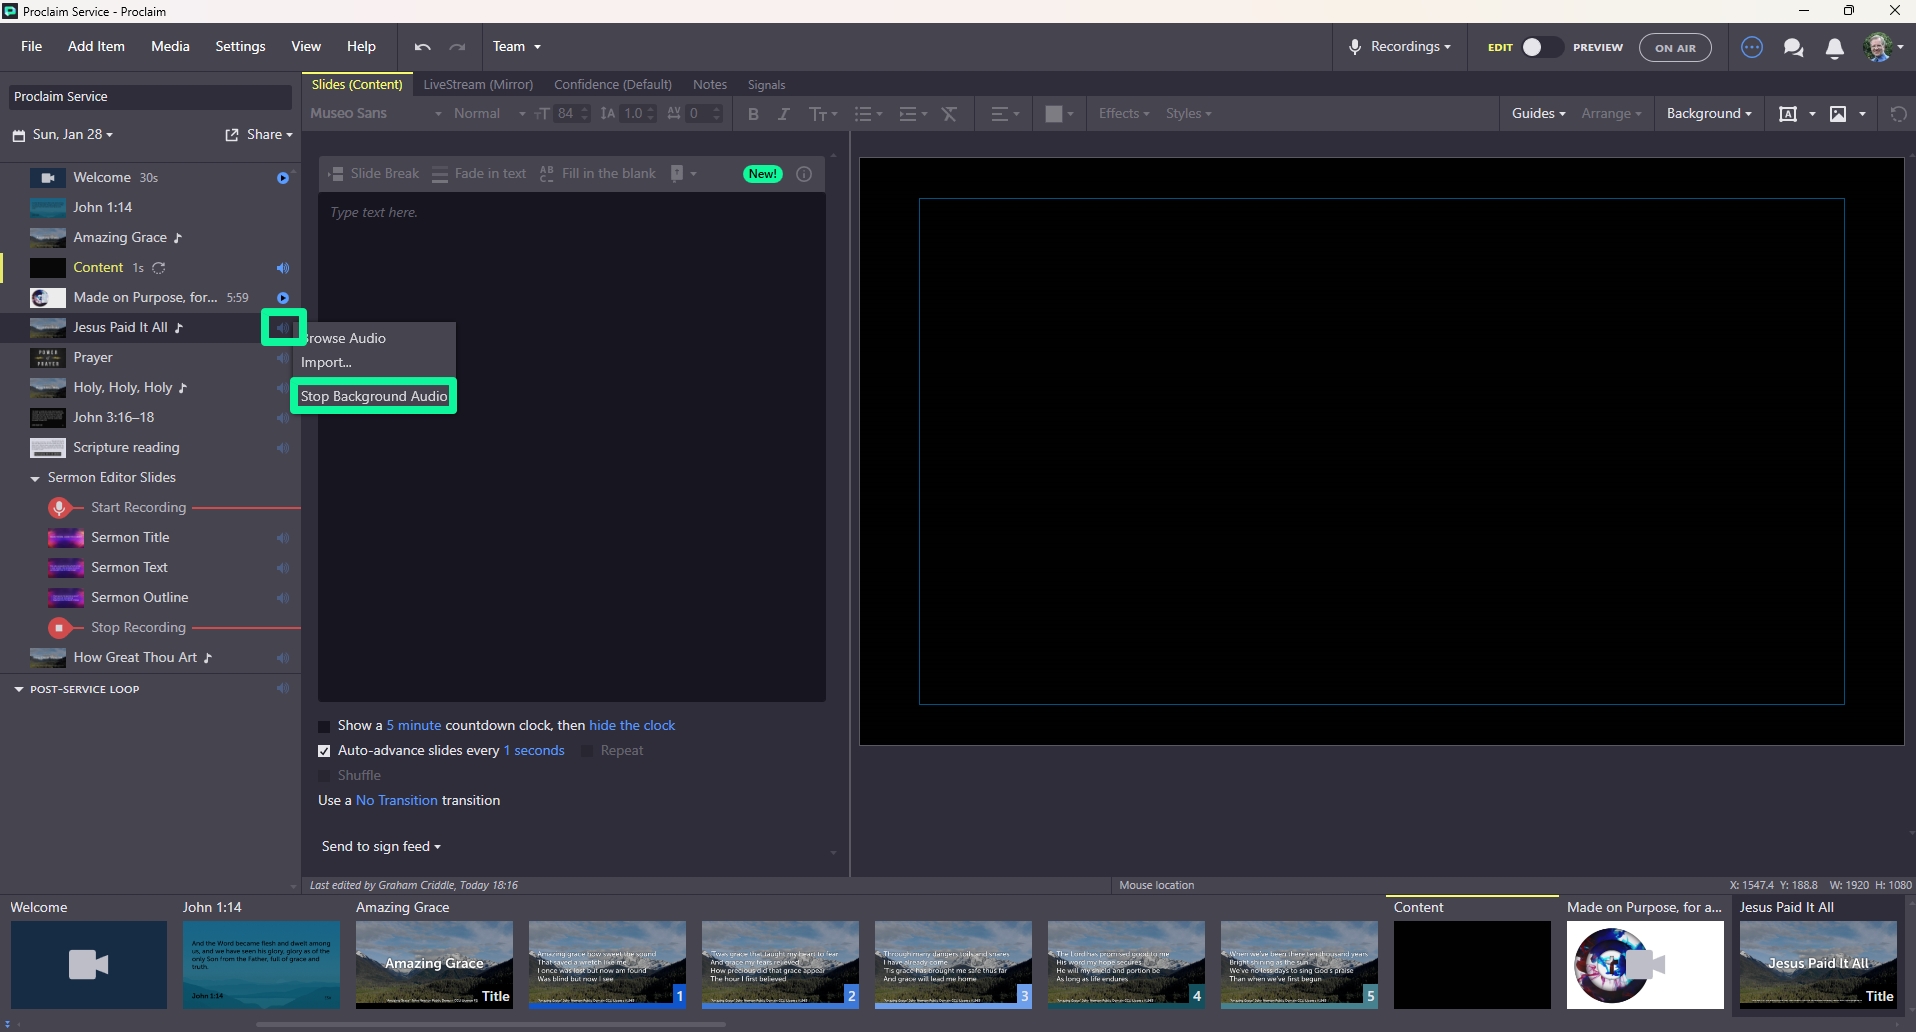Click the audio speaker icon on Content item
The width and height of the screenshot is (1916, 1032).
point(283,268)
